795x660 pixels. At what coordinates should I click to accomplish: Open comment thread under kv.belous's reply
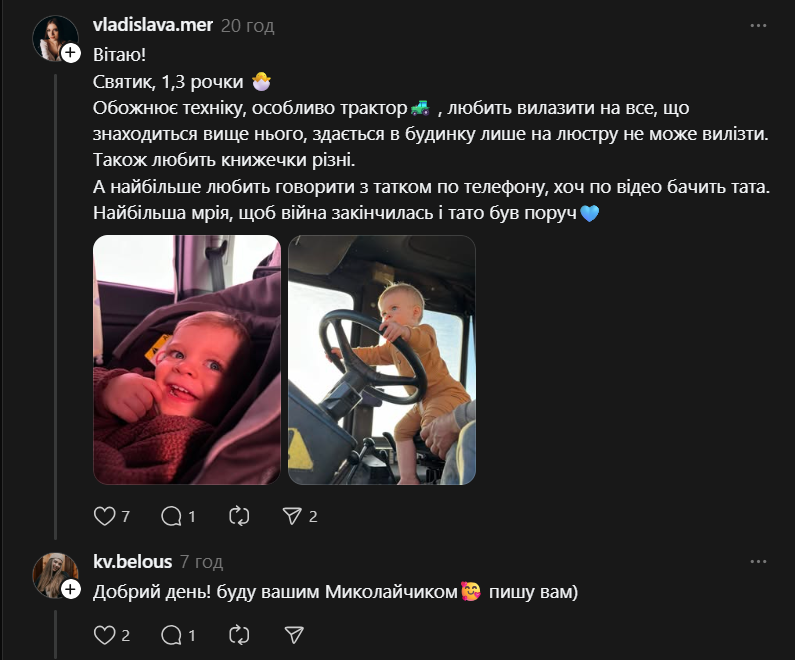click(171, 635)
